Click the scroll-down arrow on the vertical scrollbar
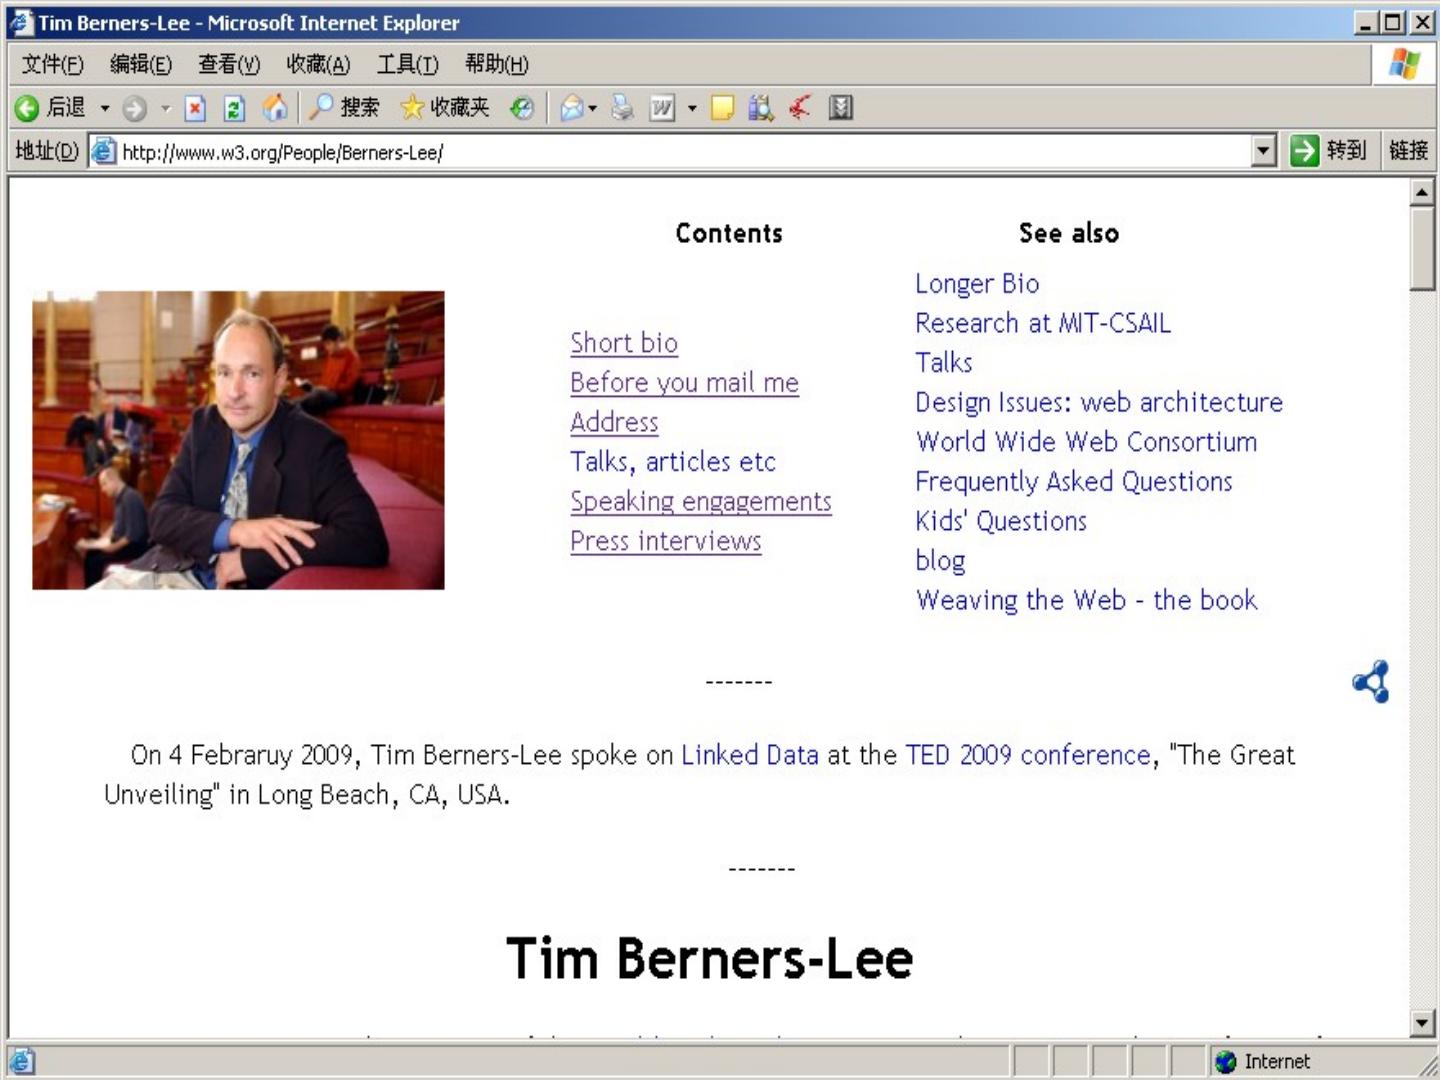Viewport: 1440px width, 1080px height. tap(1422, 1022)
